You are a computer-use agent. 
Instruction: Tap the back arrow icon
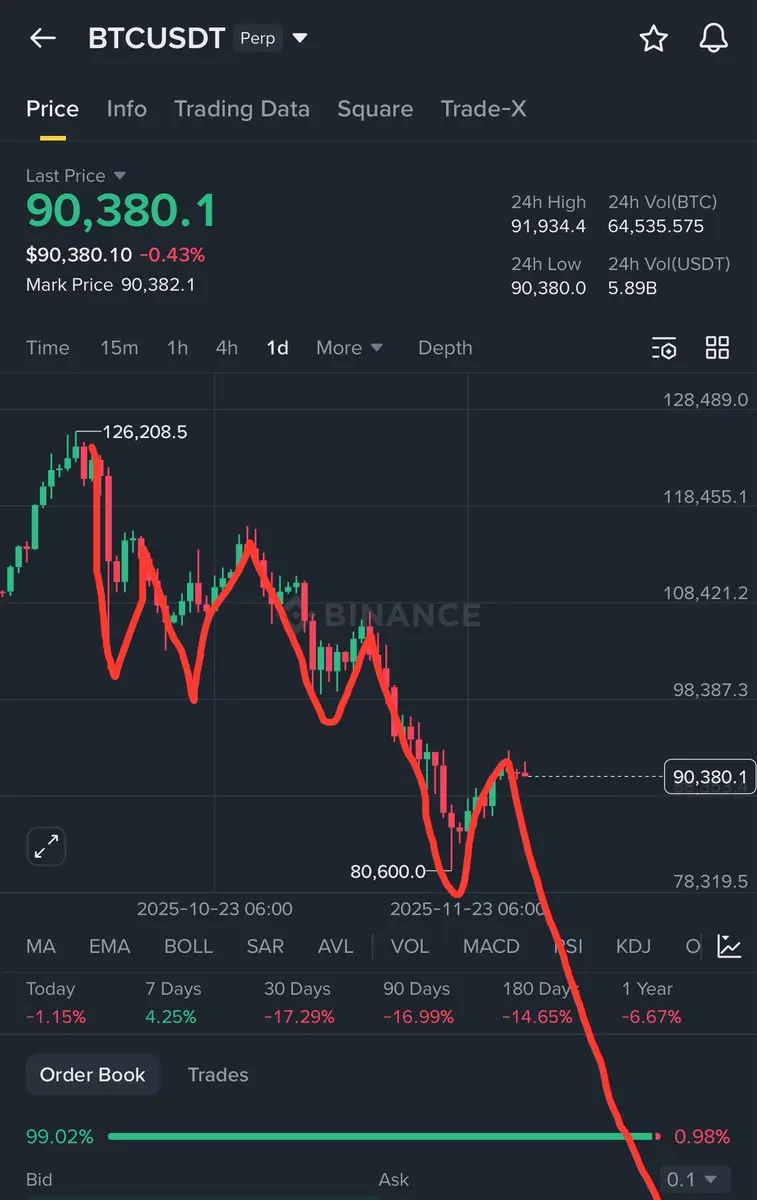coord(43,39)
